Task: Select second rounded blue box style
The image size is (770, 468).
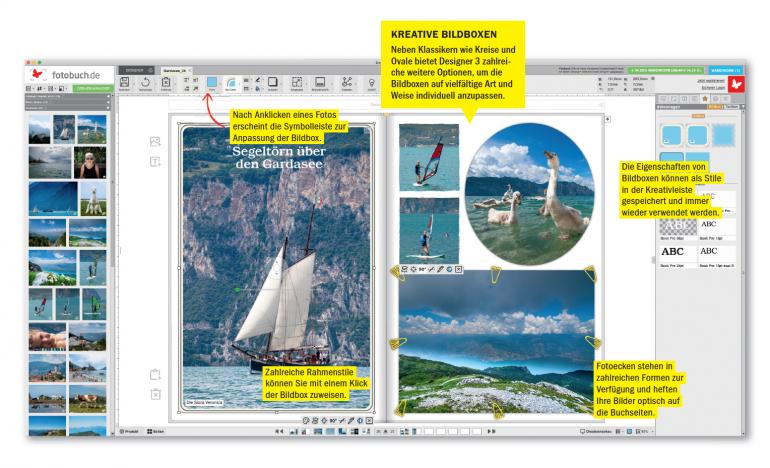Action: pos(697,136)
